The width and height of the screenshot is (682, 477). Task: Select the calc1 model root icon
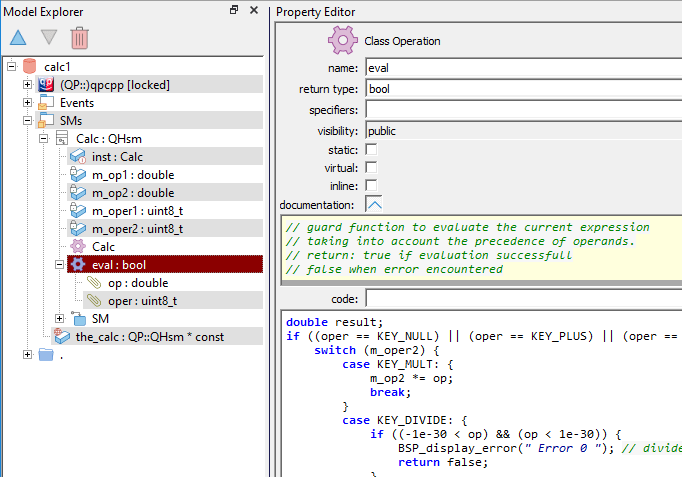coord(30,66)
